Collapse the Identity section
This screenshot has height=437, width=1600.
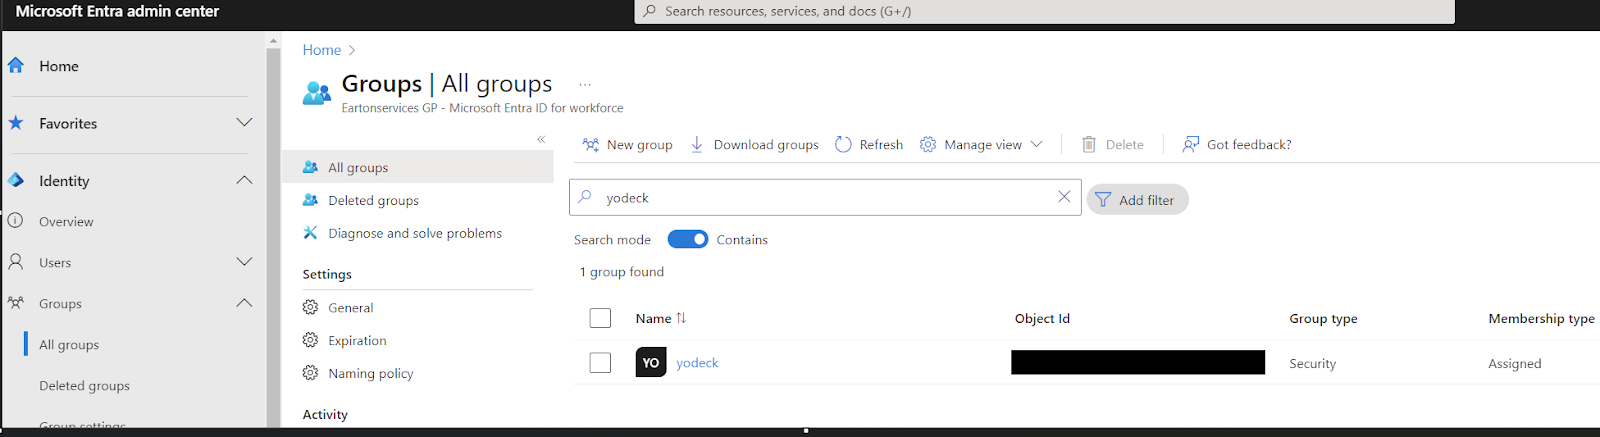click(x=244, y=180)
